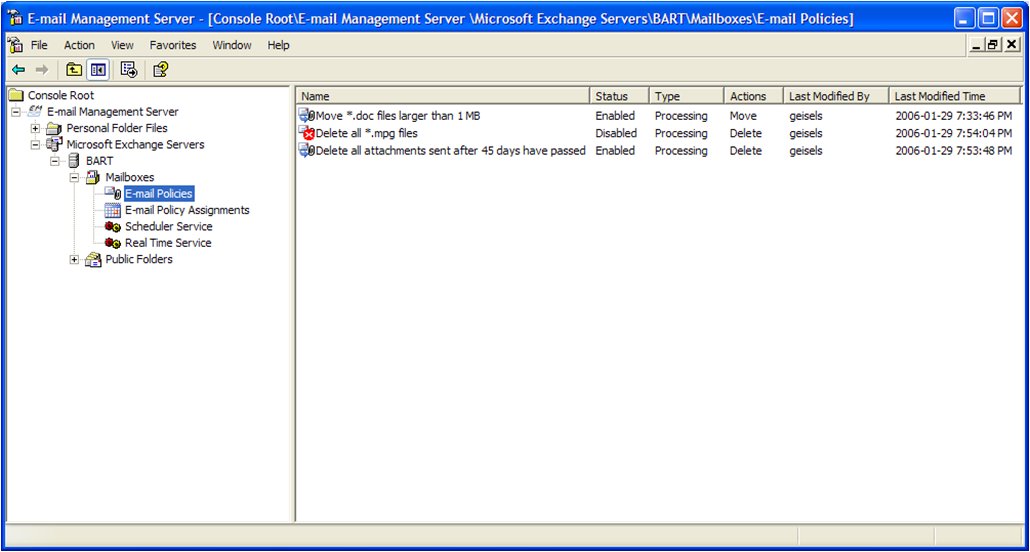Expand the Personal Folder Files node
Viewport: 1030px width, 552px height.
(35, 128)
